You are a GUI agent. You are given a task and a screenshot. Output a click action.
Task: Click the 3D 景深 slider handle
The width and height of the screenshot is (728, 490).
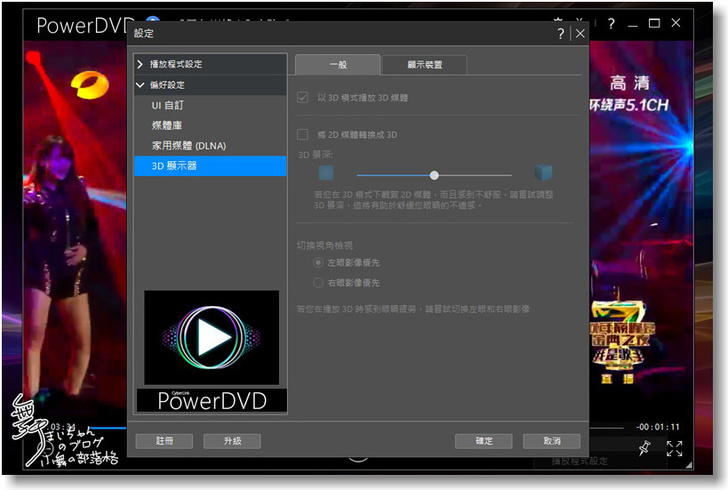[x=434, y=175]
